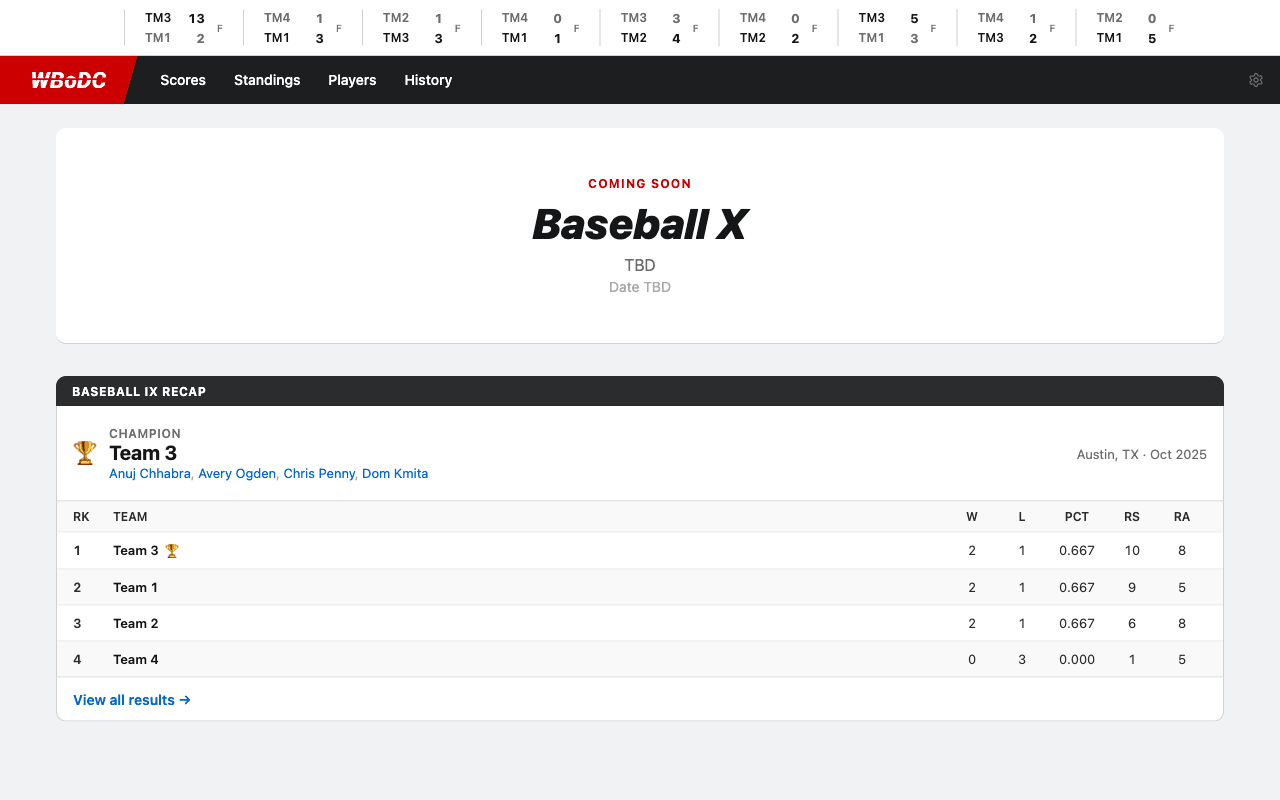Open Chris Penny's profile
1280x800 pixels.
click(x=319, y=473)
